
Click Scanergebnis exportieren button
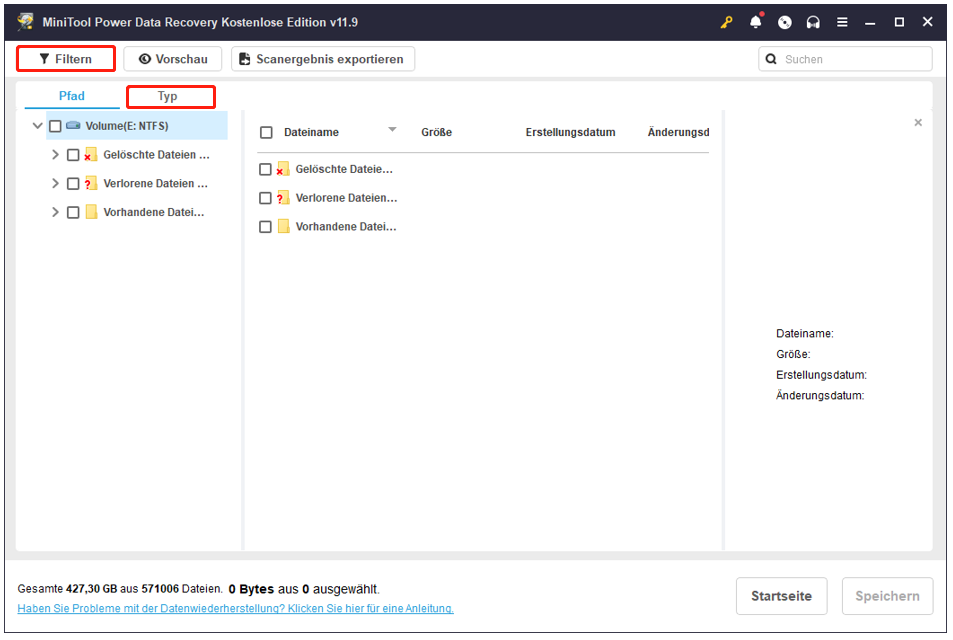click(323, 59)
